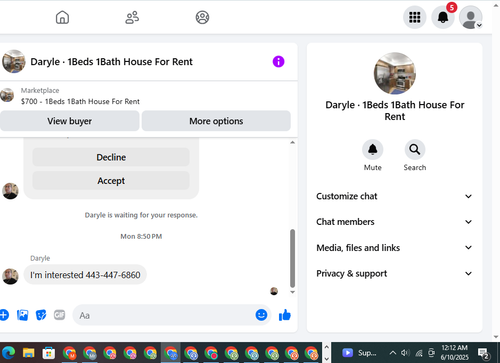Viewport: 500px width, 363px height.
Task: Open Microsoft Store from taskbar
Action: click(x=49, y=353)
